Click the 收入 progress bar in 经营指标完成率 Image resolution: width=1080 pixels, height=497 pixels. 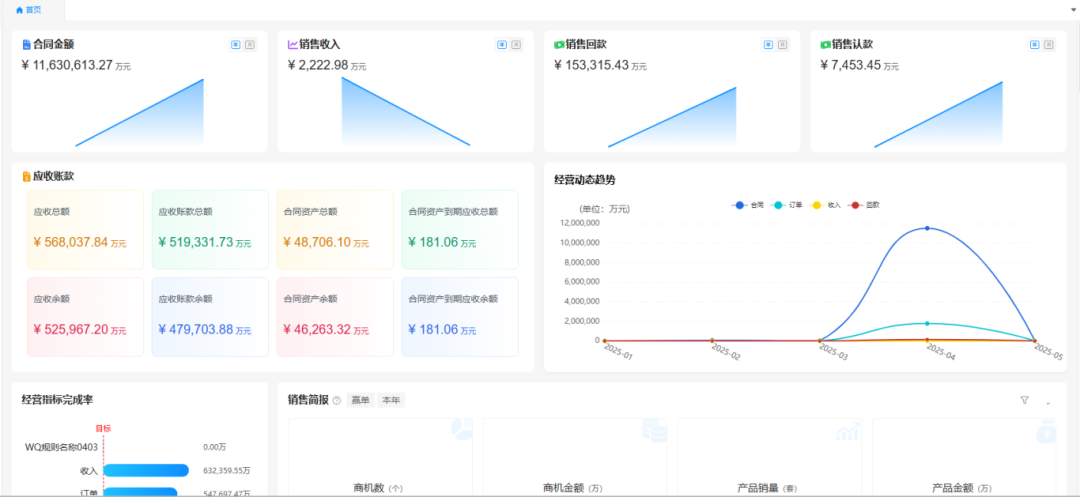tap(146, 470)
